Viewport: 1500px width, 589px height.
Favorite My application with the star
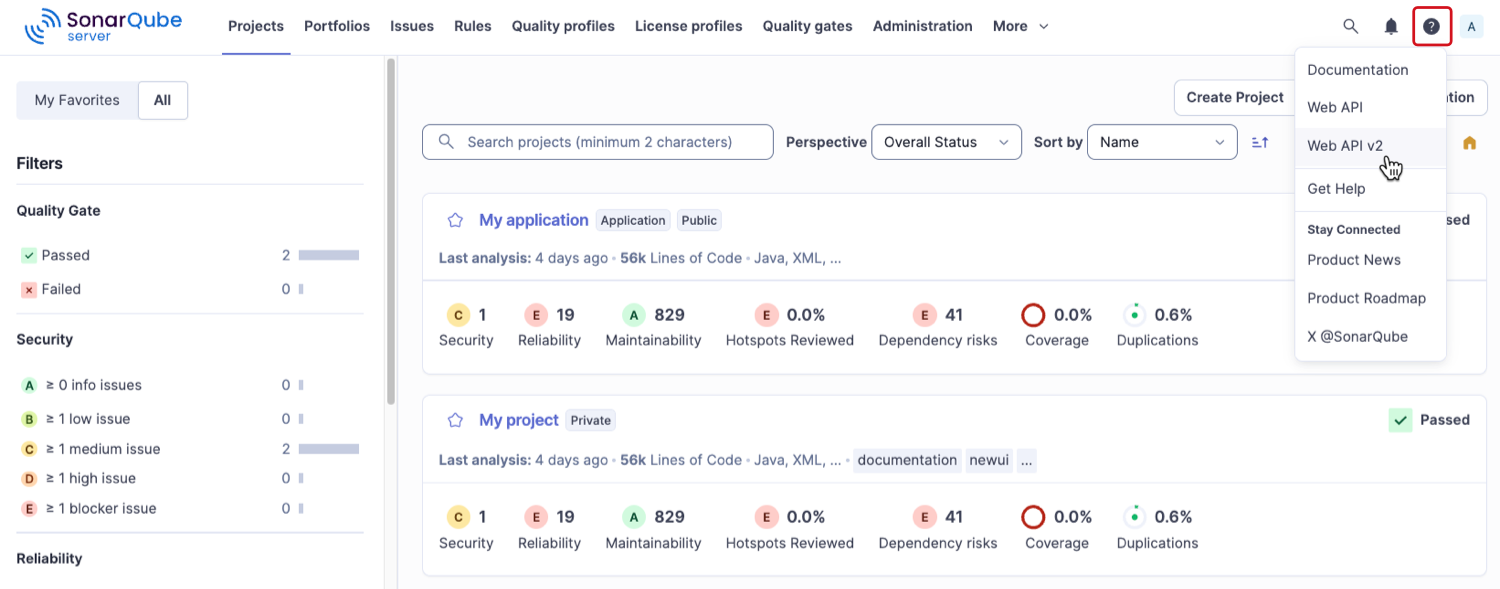coord(455,220)
